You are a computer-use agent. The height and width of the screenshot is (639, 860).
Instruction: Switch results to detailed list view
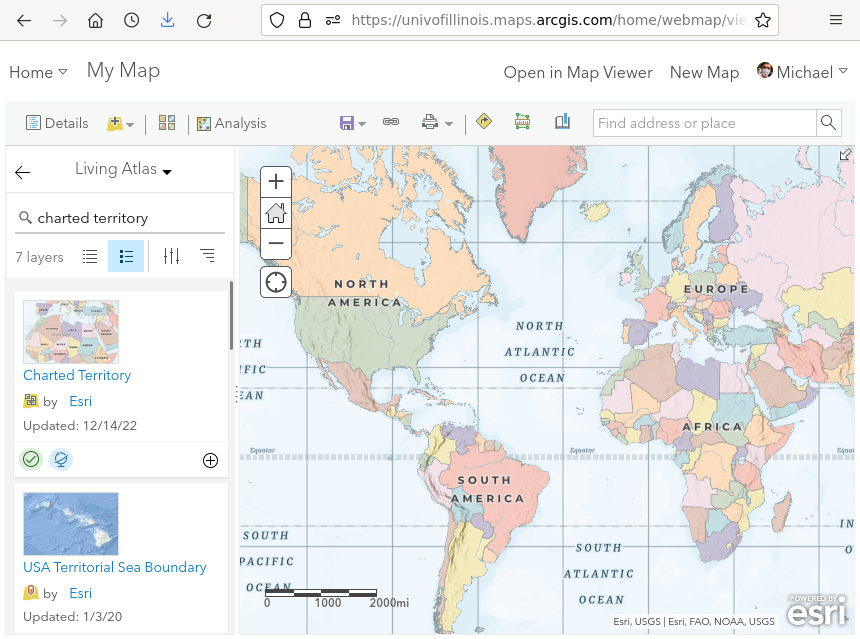pyautogui.click(x=126, y=257)
